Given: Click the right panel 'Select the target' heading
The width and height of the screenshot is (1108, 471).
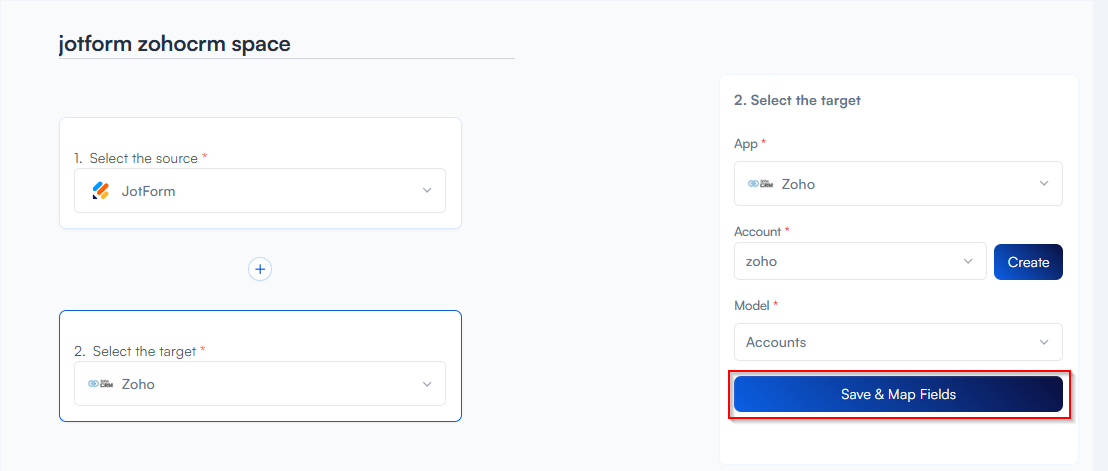Looking at the screenshot, I should (x=797, y=100).
